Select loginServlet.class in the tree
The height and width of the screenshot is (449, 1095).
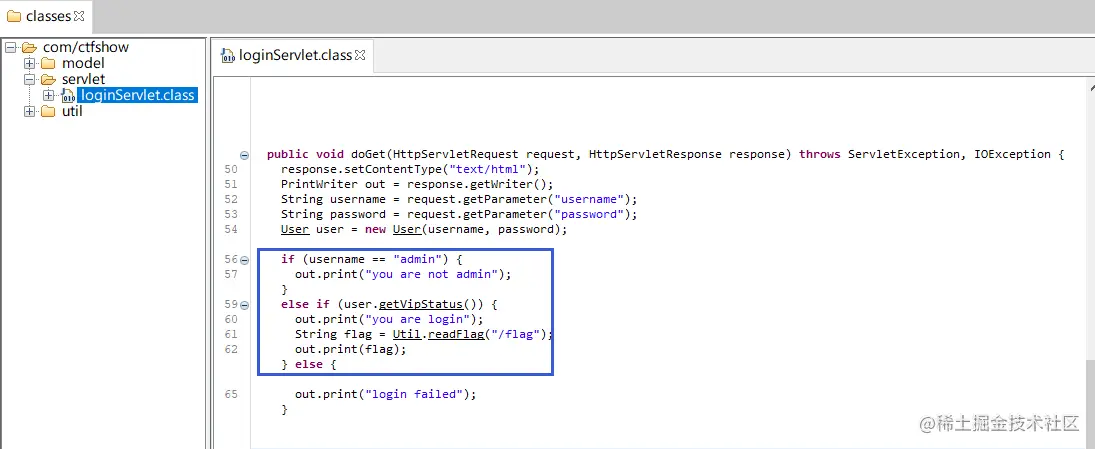[x=138, y=95]
